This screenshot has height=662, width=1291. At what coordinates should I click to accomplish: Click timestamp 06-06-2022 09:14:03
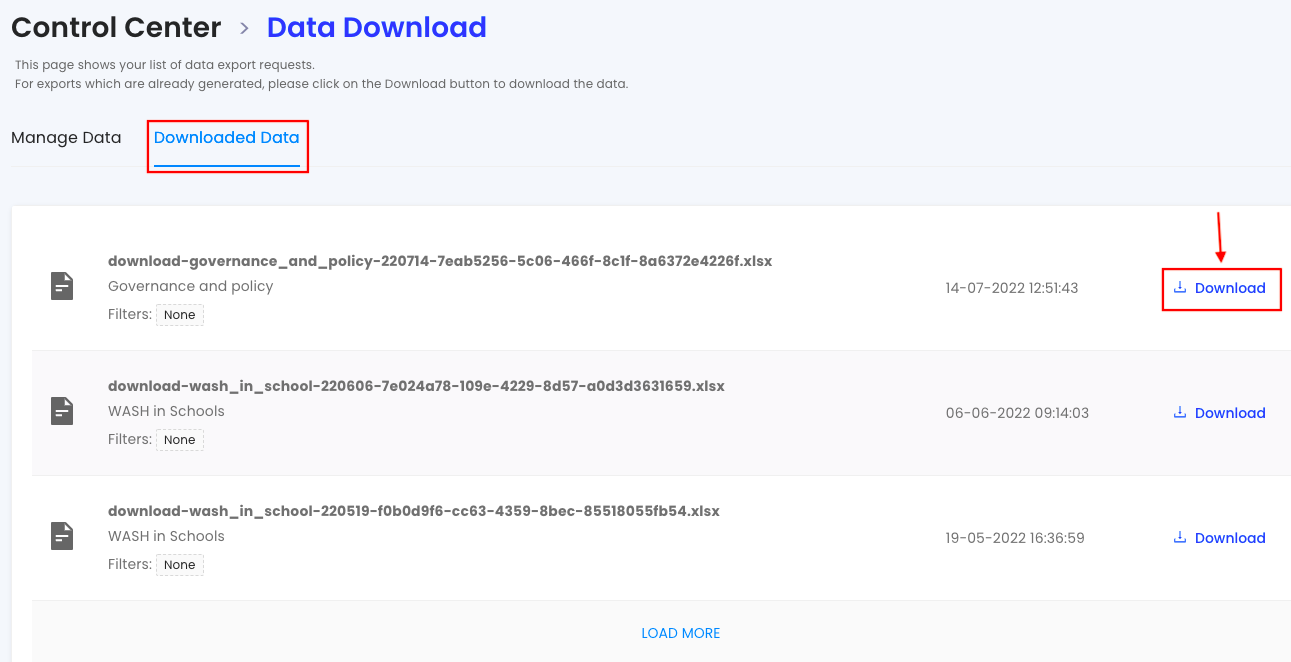[x=1017, y=413]
